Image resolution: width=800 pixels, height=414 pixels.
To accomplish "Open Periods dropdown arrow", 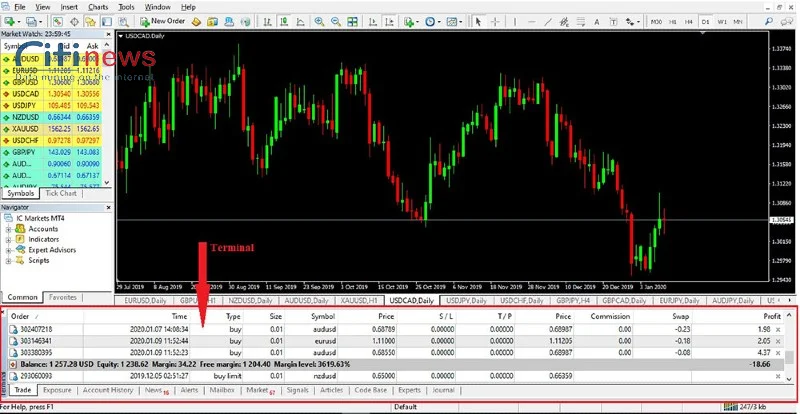I will tap(439, 21).
